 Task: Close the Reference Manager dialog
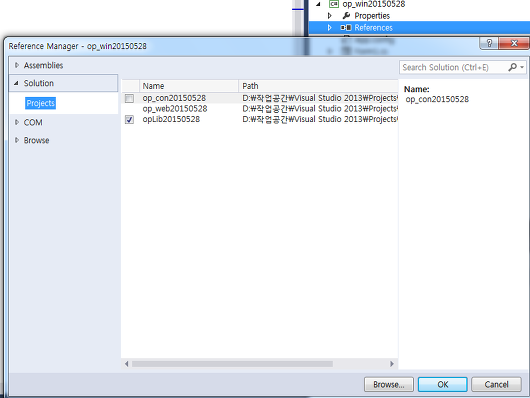[514, 43]
